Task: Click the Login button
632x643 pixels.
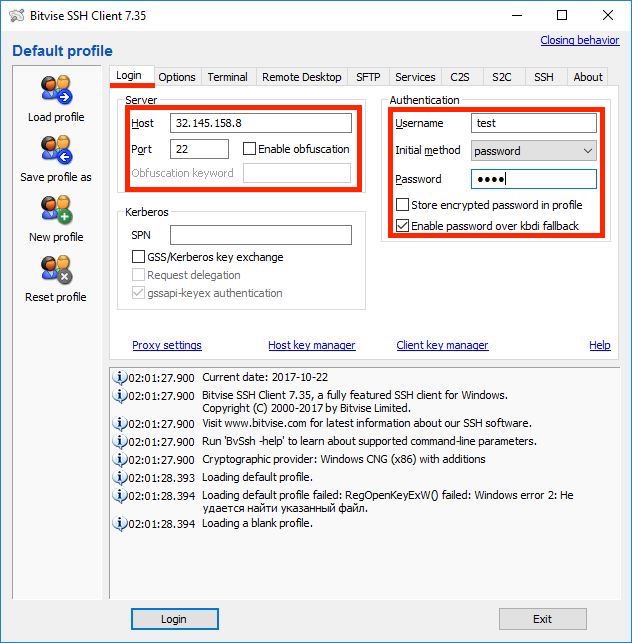Action: tap(175, 619)
